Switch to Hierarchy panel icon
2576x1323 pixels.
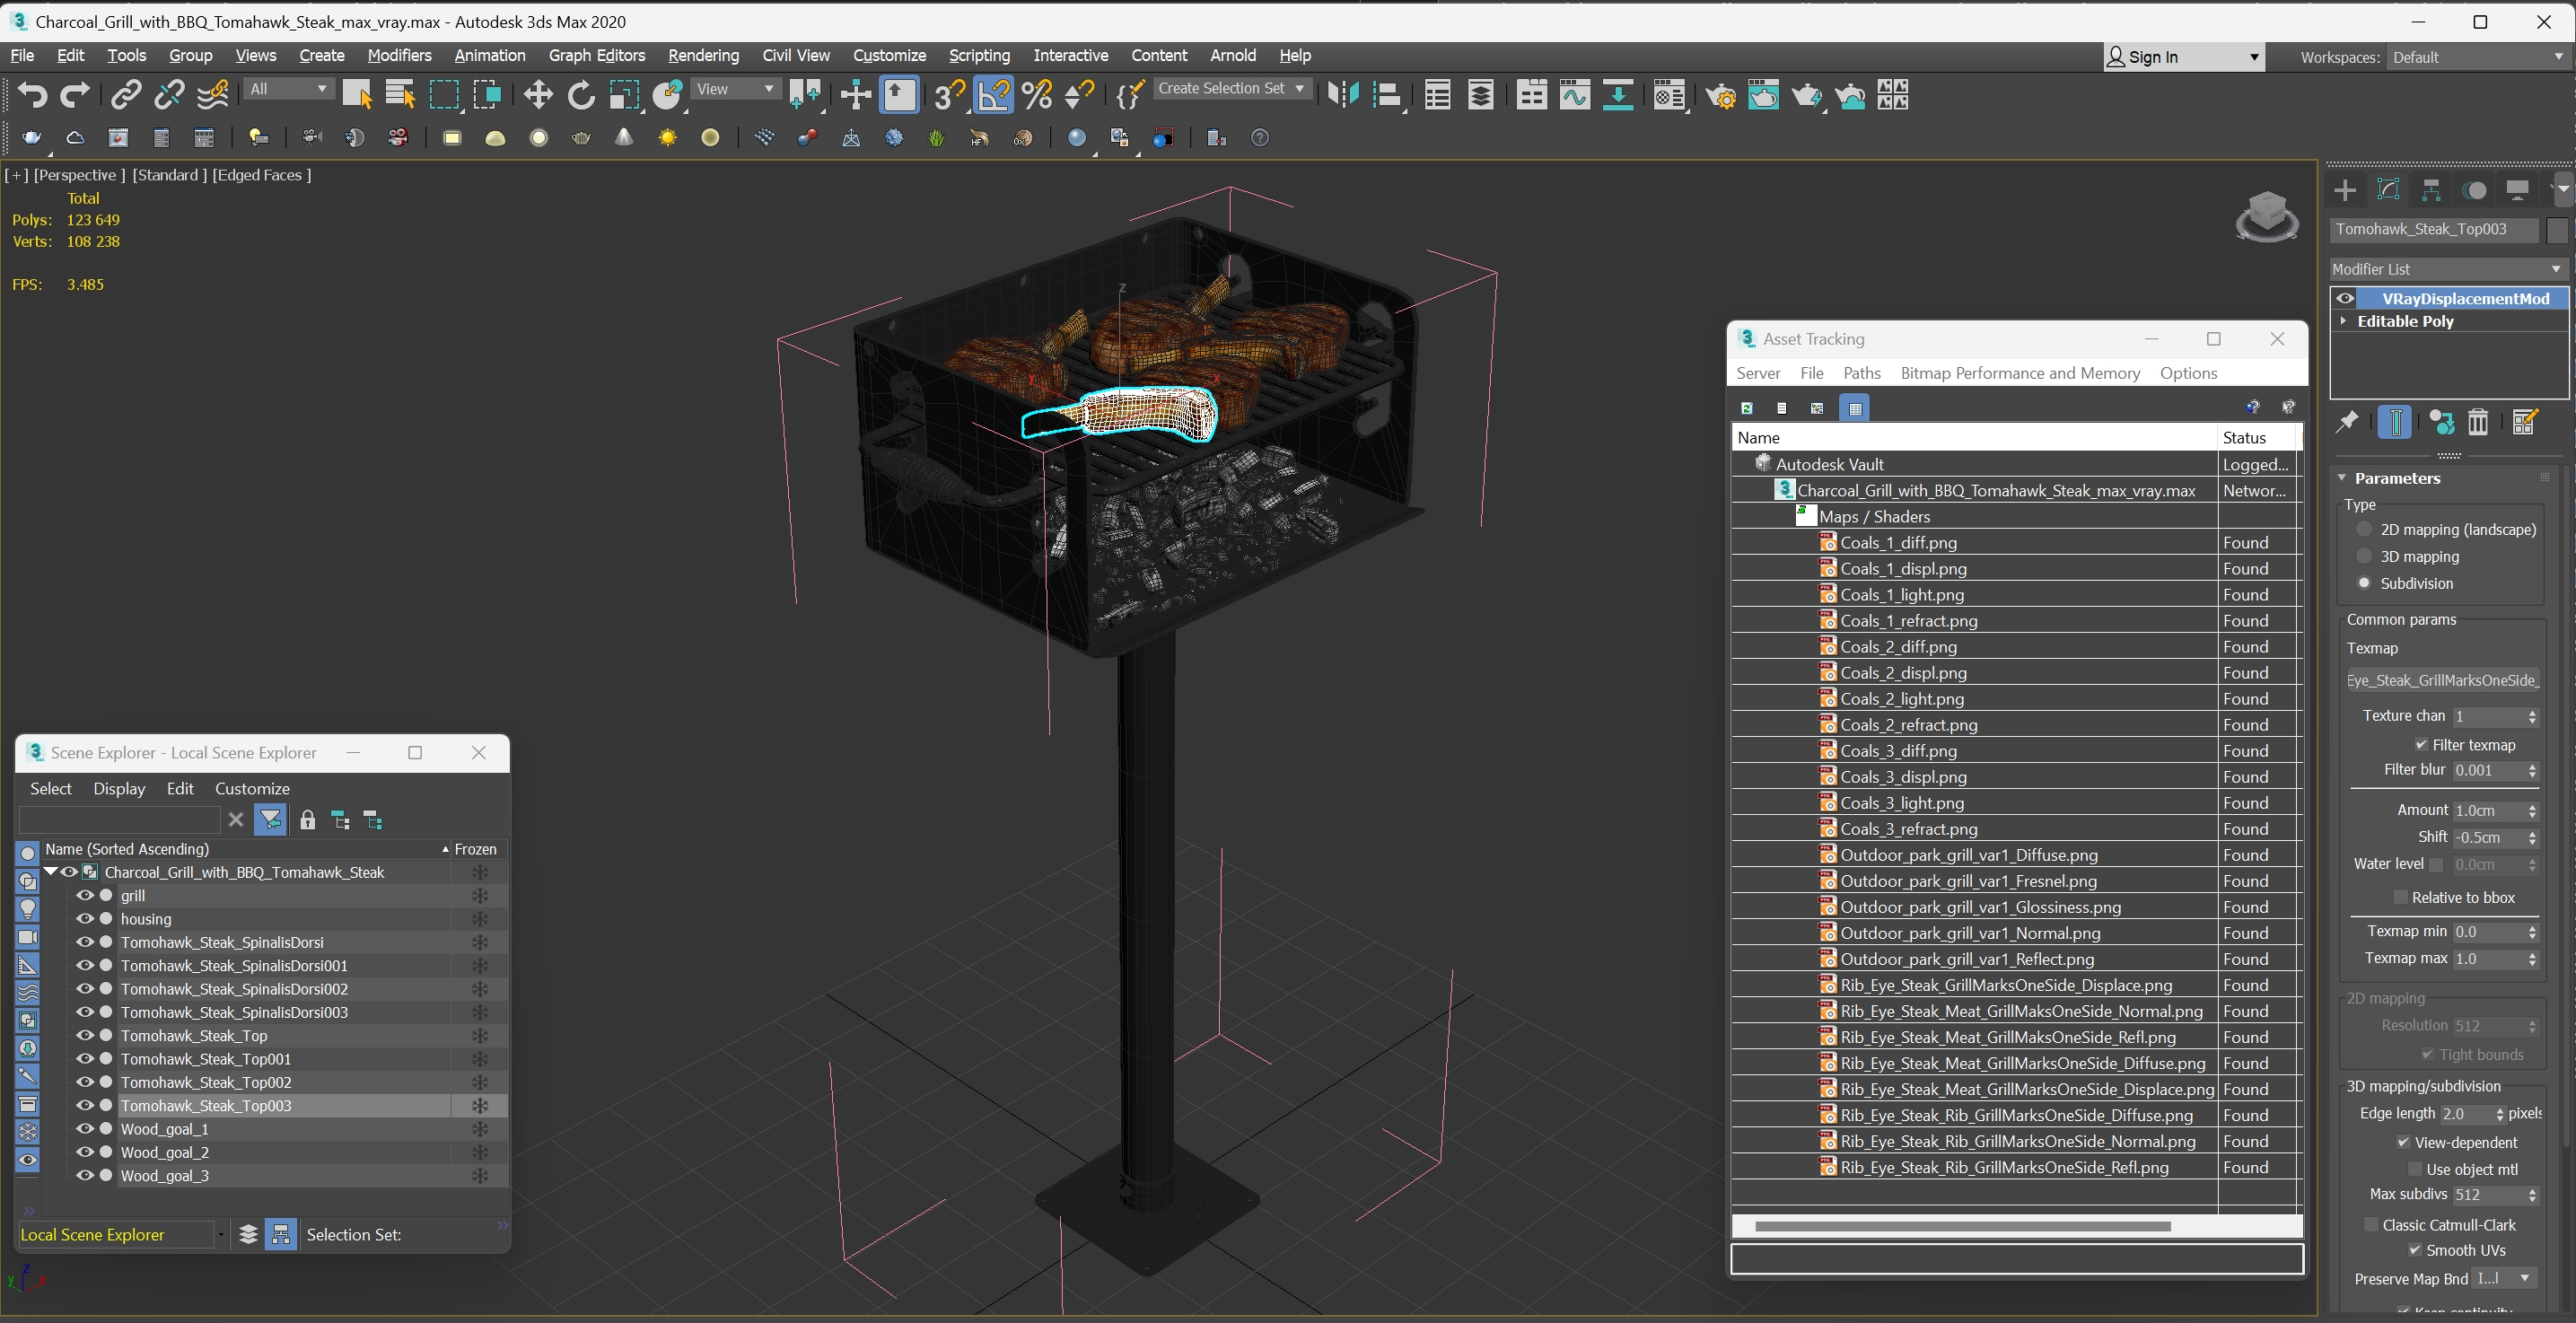[x=2431, y=190]
